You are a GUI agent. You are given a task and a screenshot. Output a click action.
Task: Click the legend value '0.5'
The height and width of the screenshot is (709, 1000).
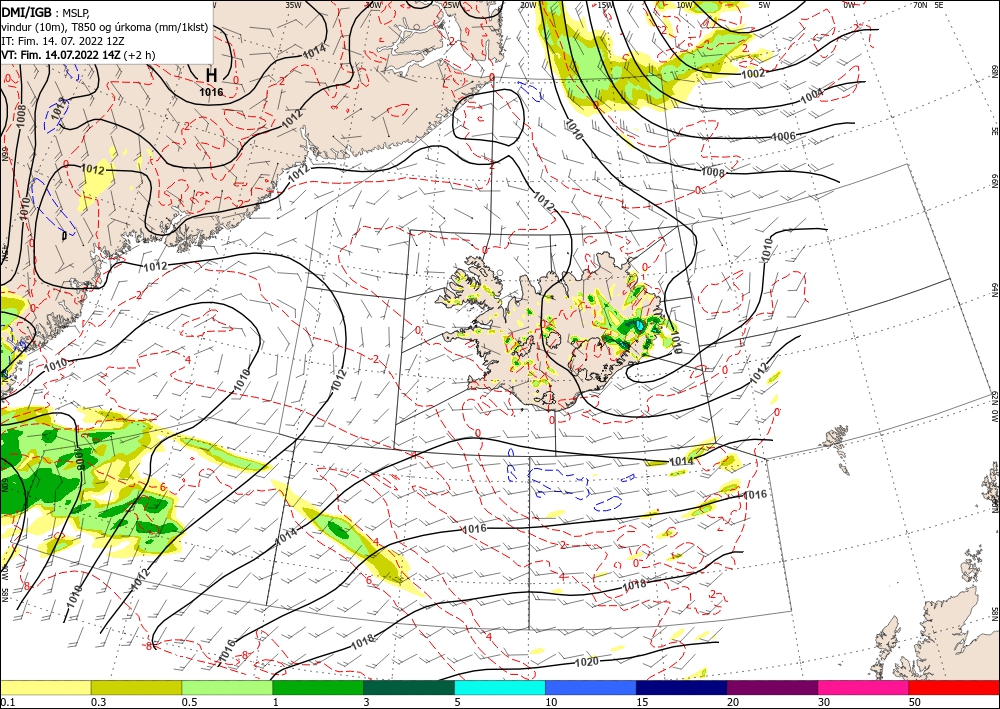(189, 702)
